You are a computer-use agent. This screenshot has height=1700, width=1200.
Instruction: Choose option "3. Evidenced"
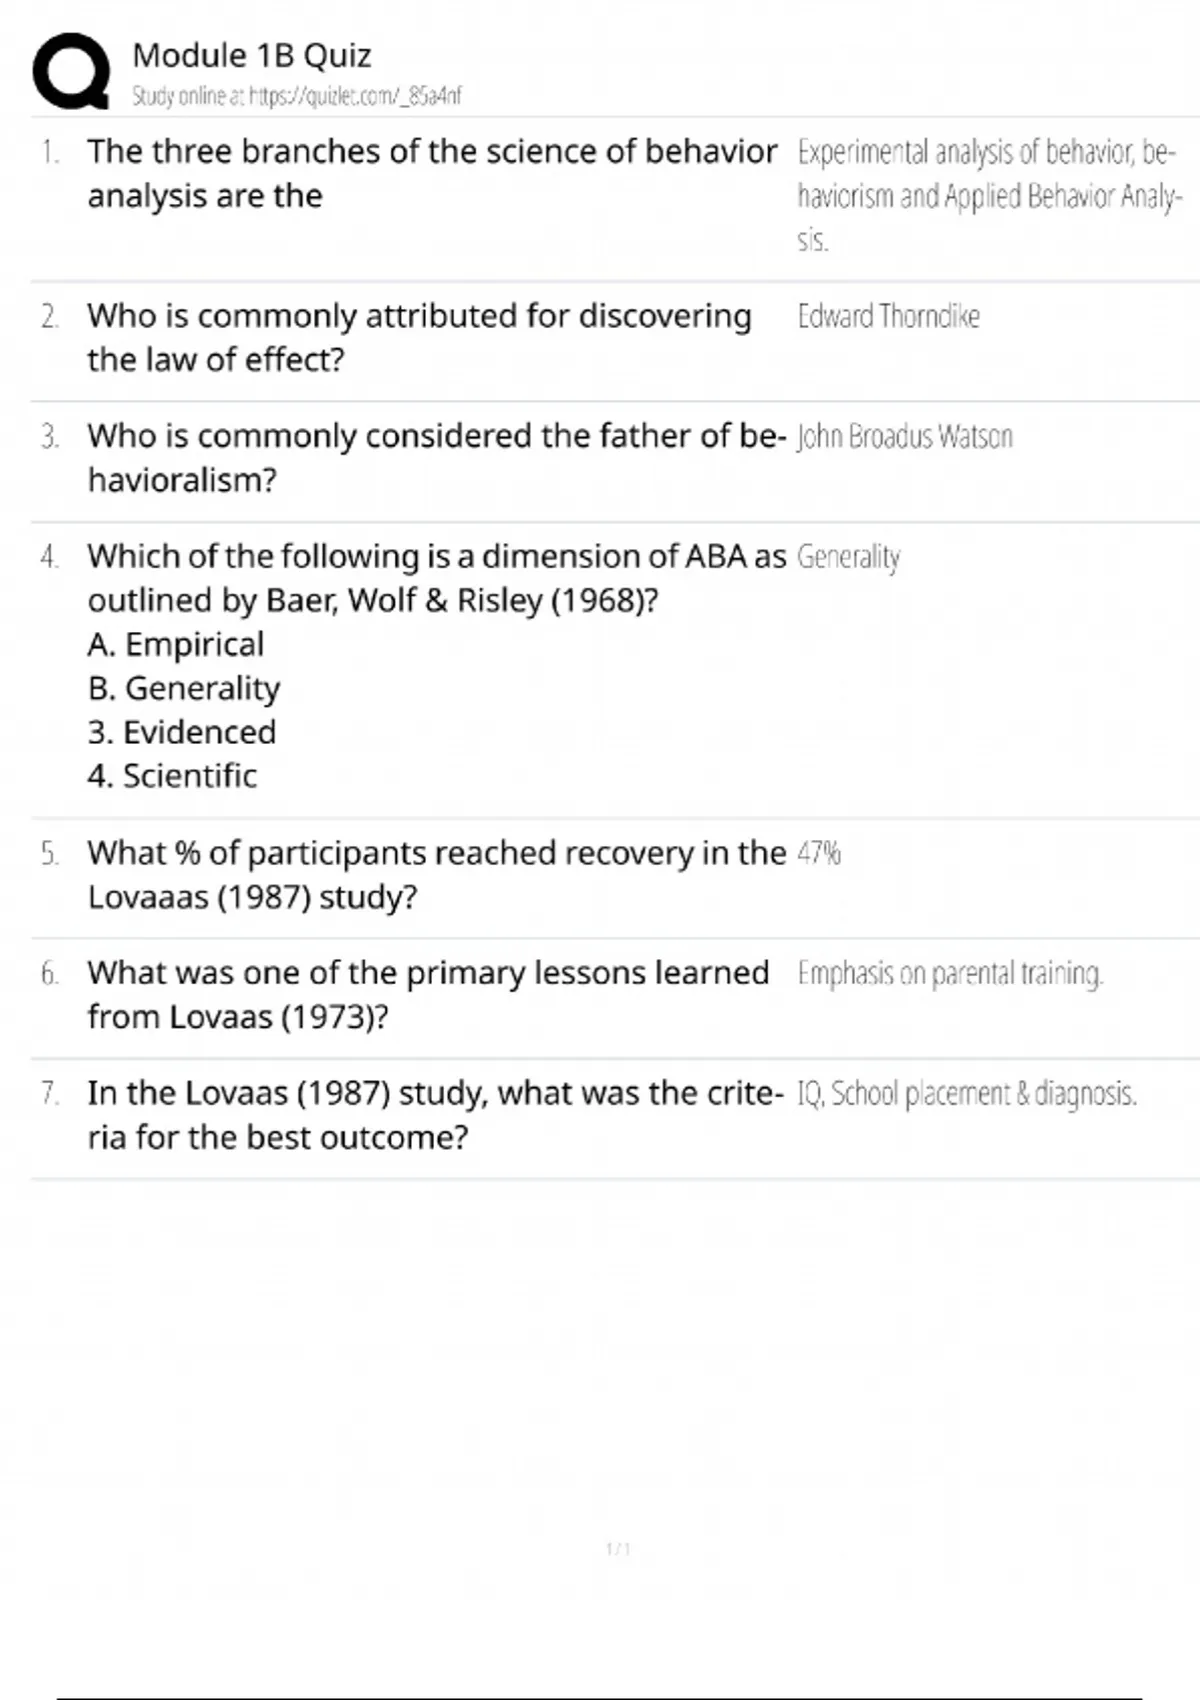tap(181, 732)
